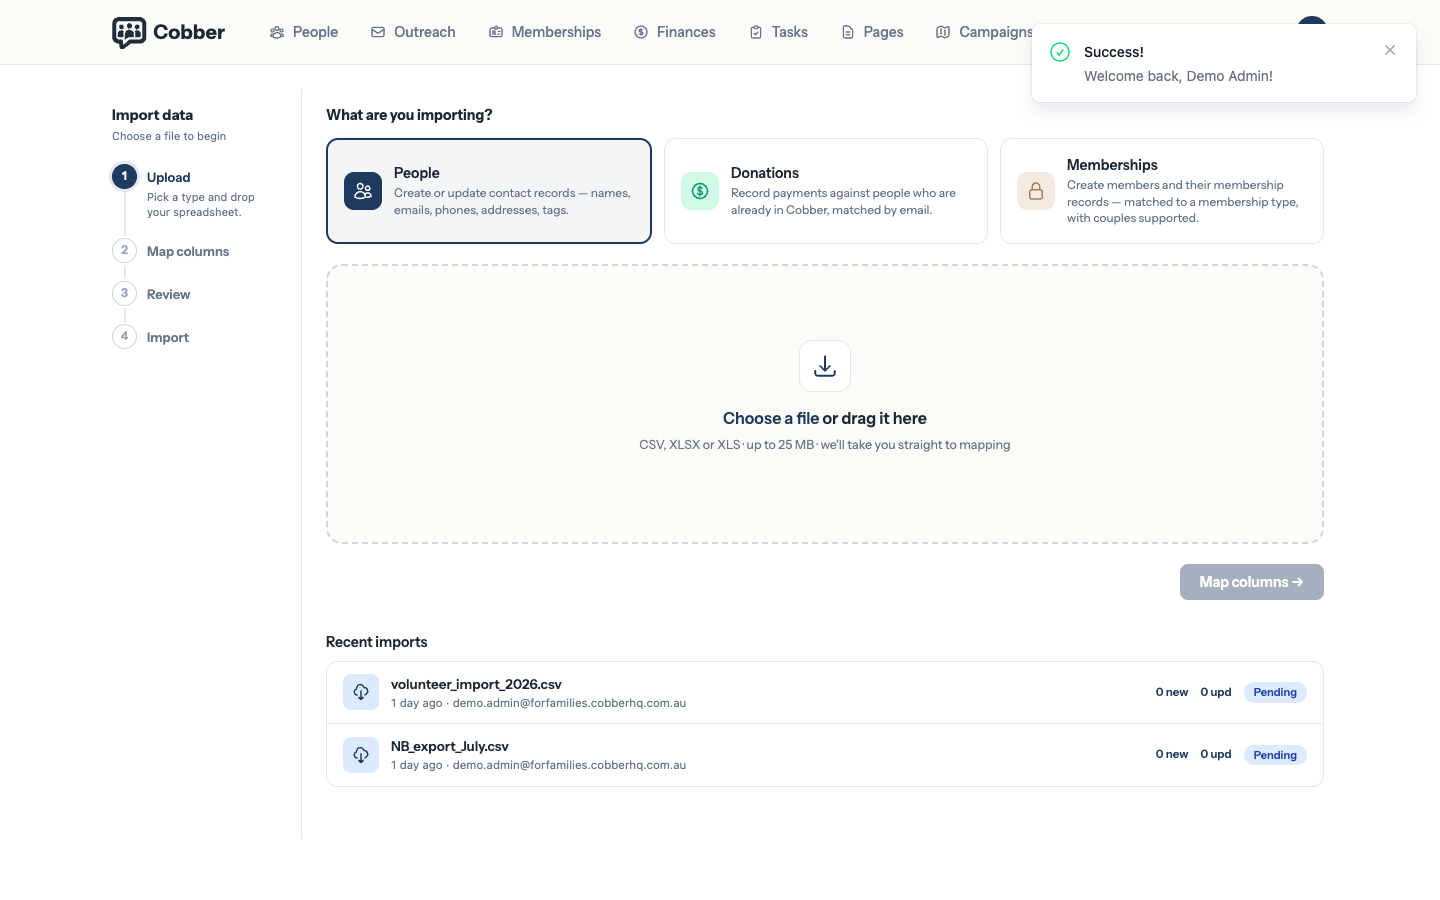
Task: Click the Campaigns map icon
Action: 943,32
